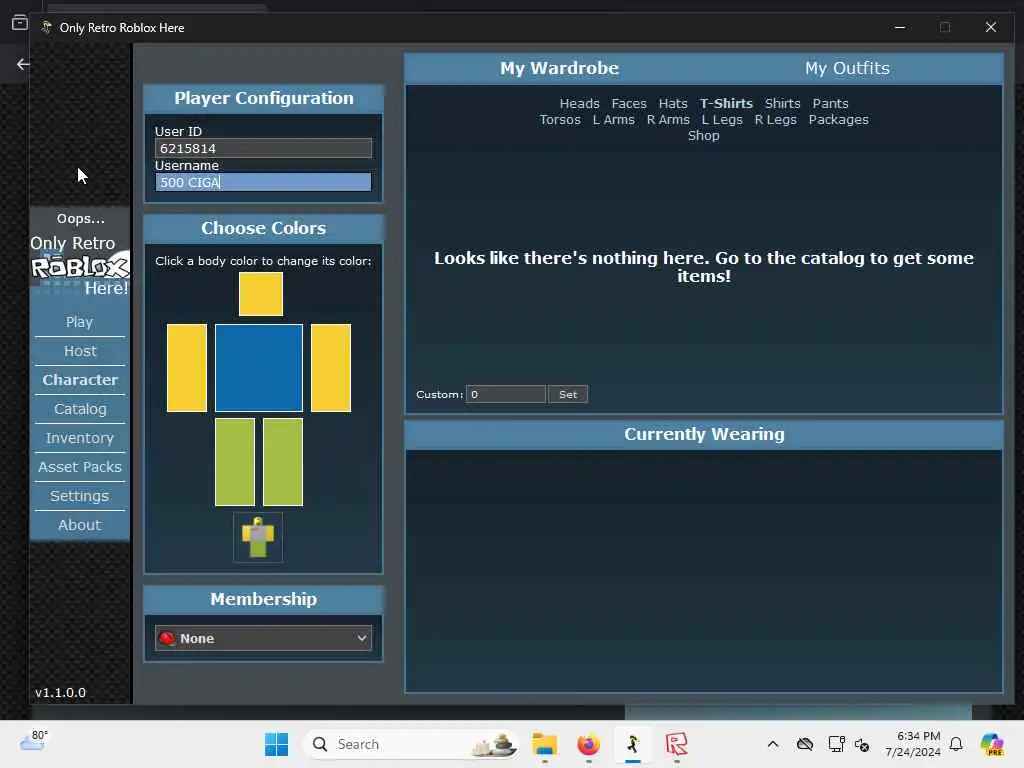The height and width of the screenshot is (768, 1024).
Task: Click the app icon in the title bar
Action: (46, 27)
